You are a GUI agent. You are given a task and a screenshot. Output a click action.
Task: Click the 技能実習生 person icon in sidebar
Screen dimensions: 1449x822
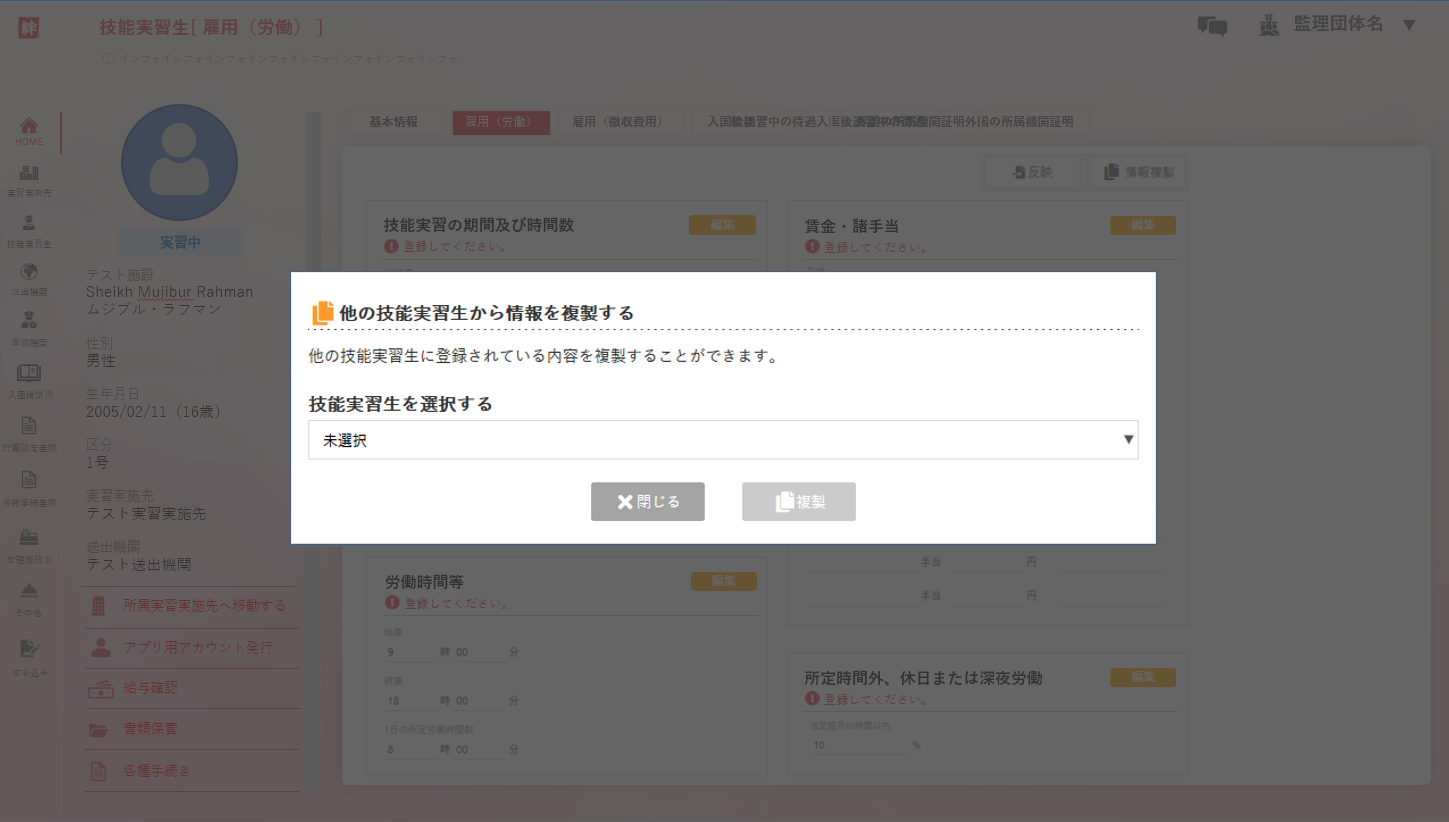coord(29,225)
